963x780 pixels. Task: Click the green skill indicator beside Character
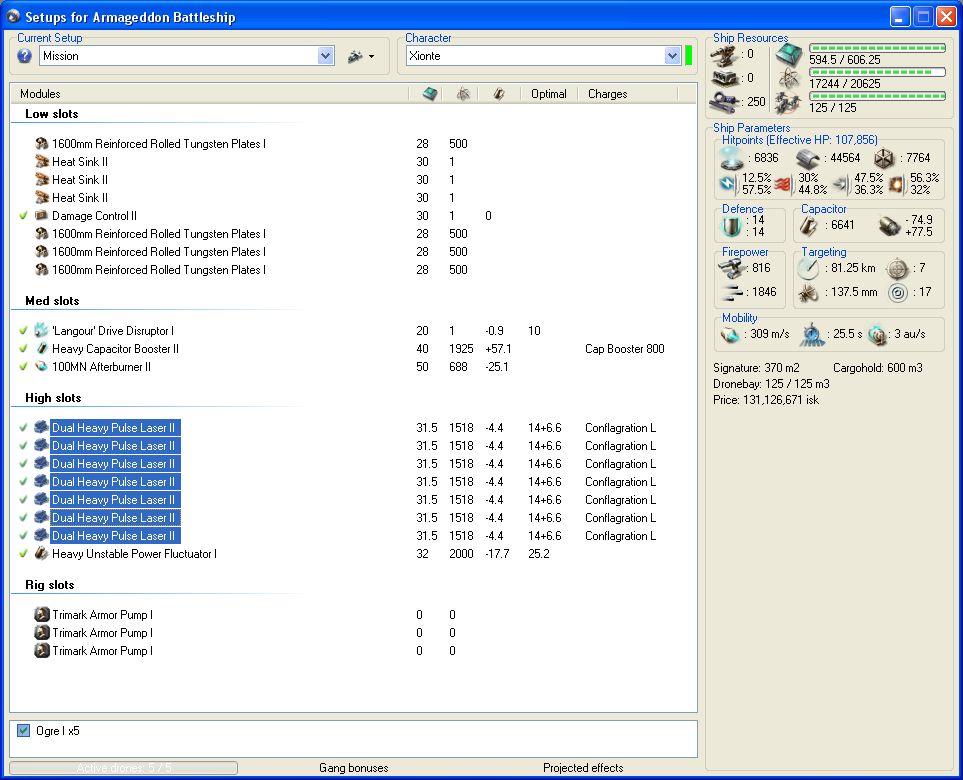tap(688, 56)
